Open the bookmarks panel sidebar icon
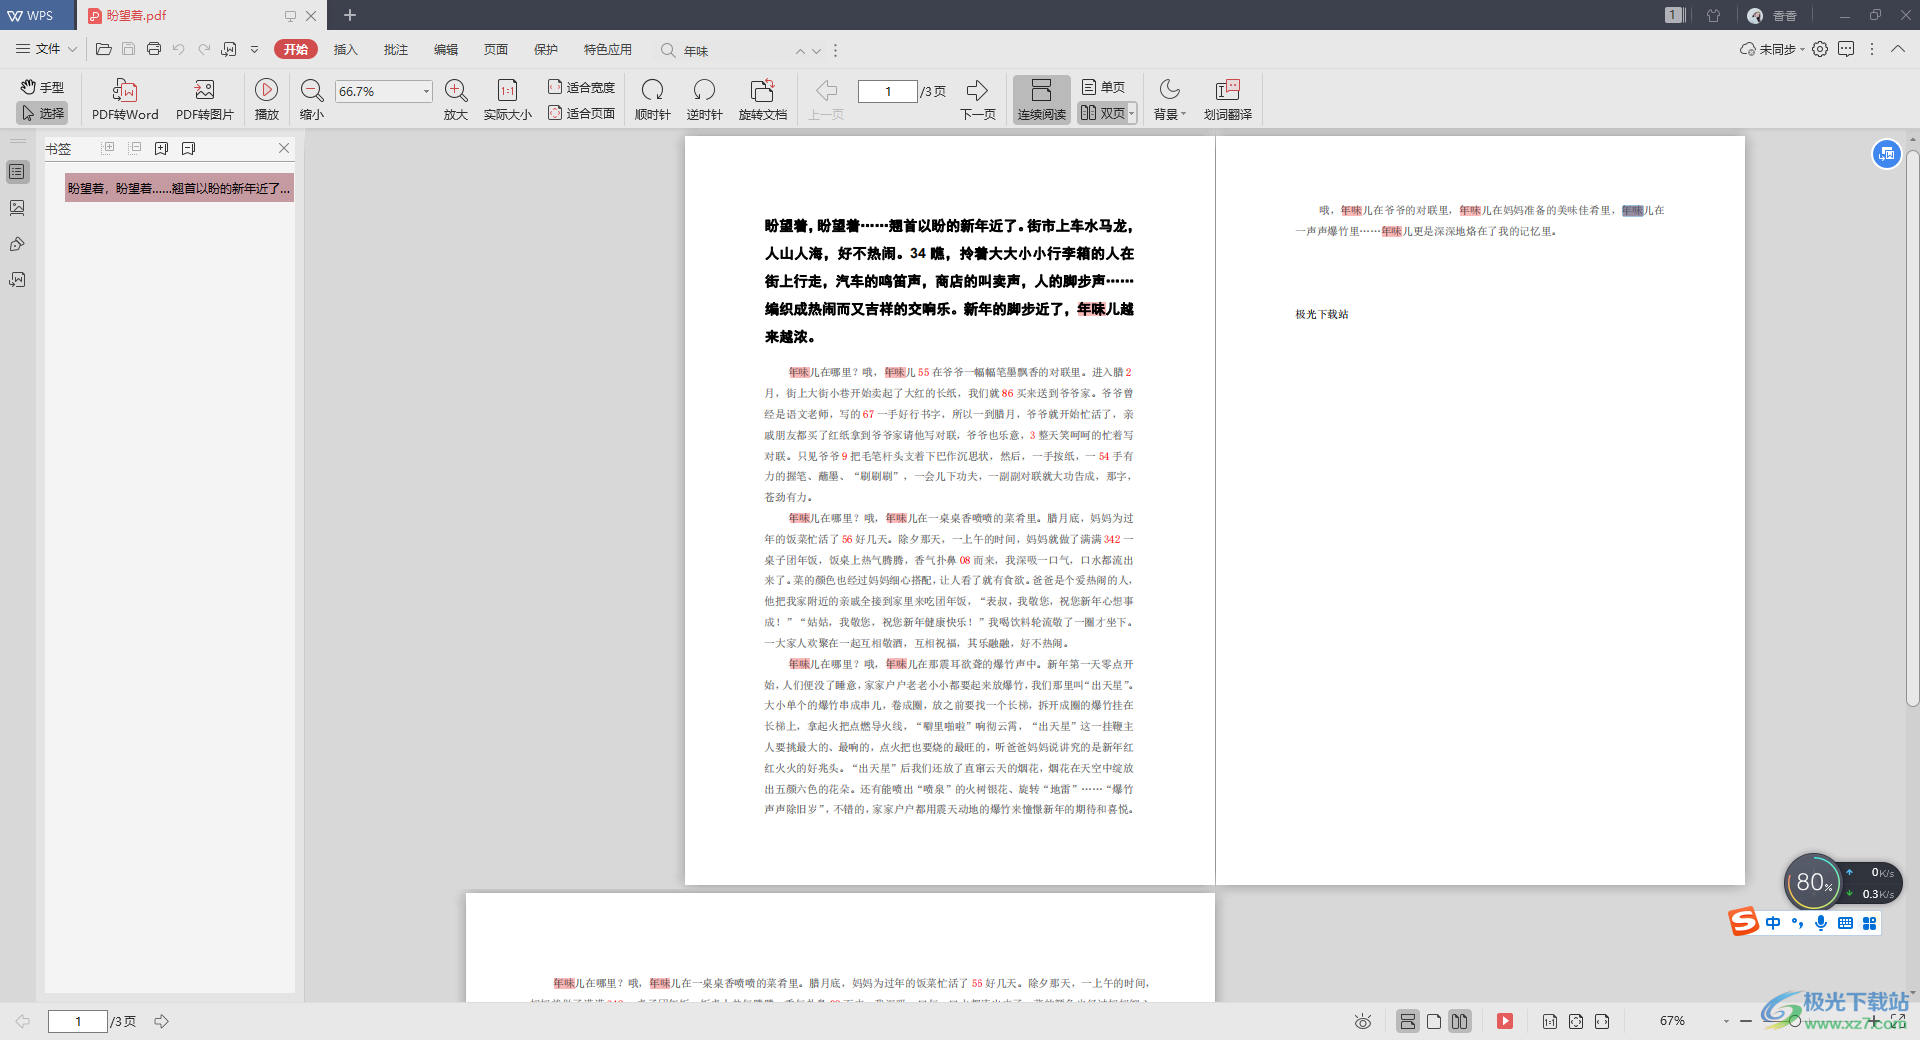The height and width of the screenshot is (1040, 1920). [17, 172]
